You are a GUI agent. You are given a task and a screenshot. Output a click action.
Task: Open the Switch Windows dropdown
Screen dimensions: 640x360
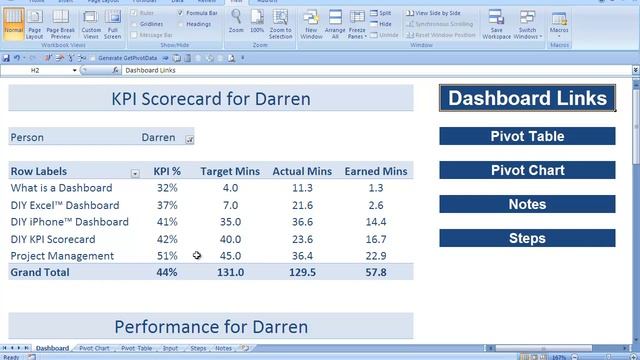tap(528, 24)
